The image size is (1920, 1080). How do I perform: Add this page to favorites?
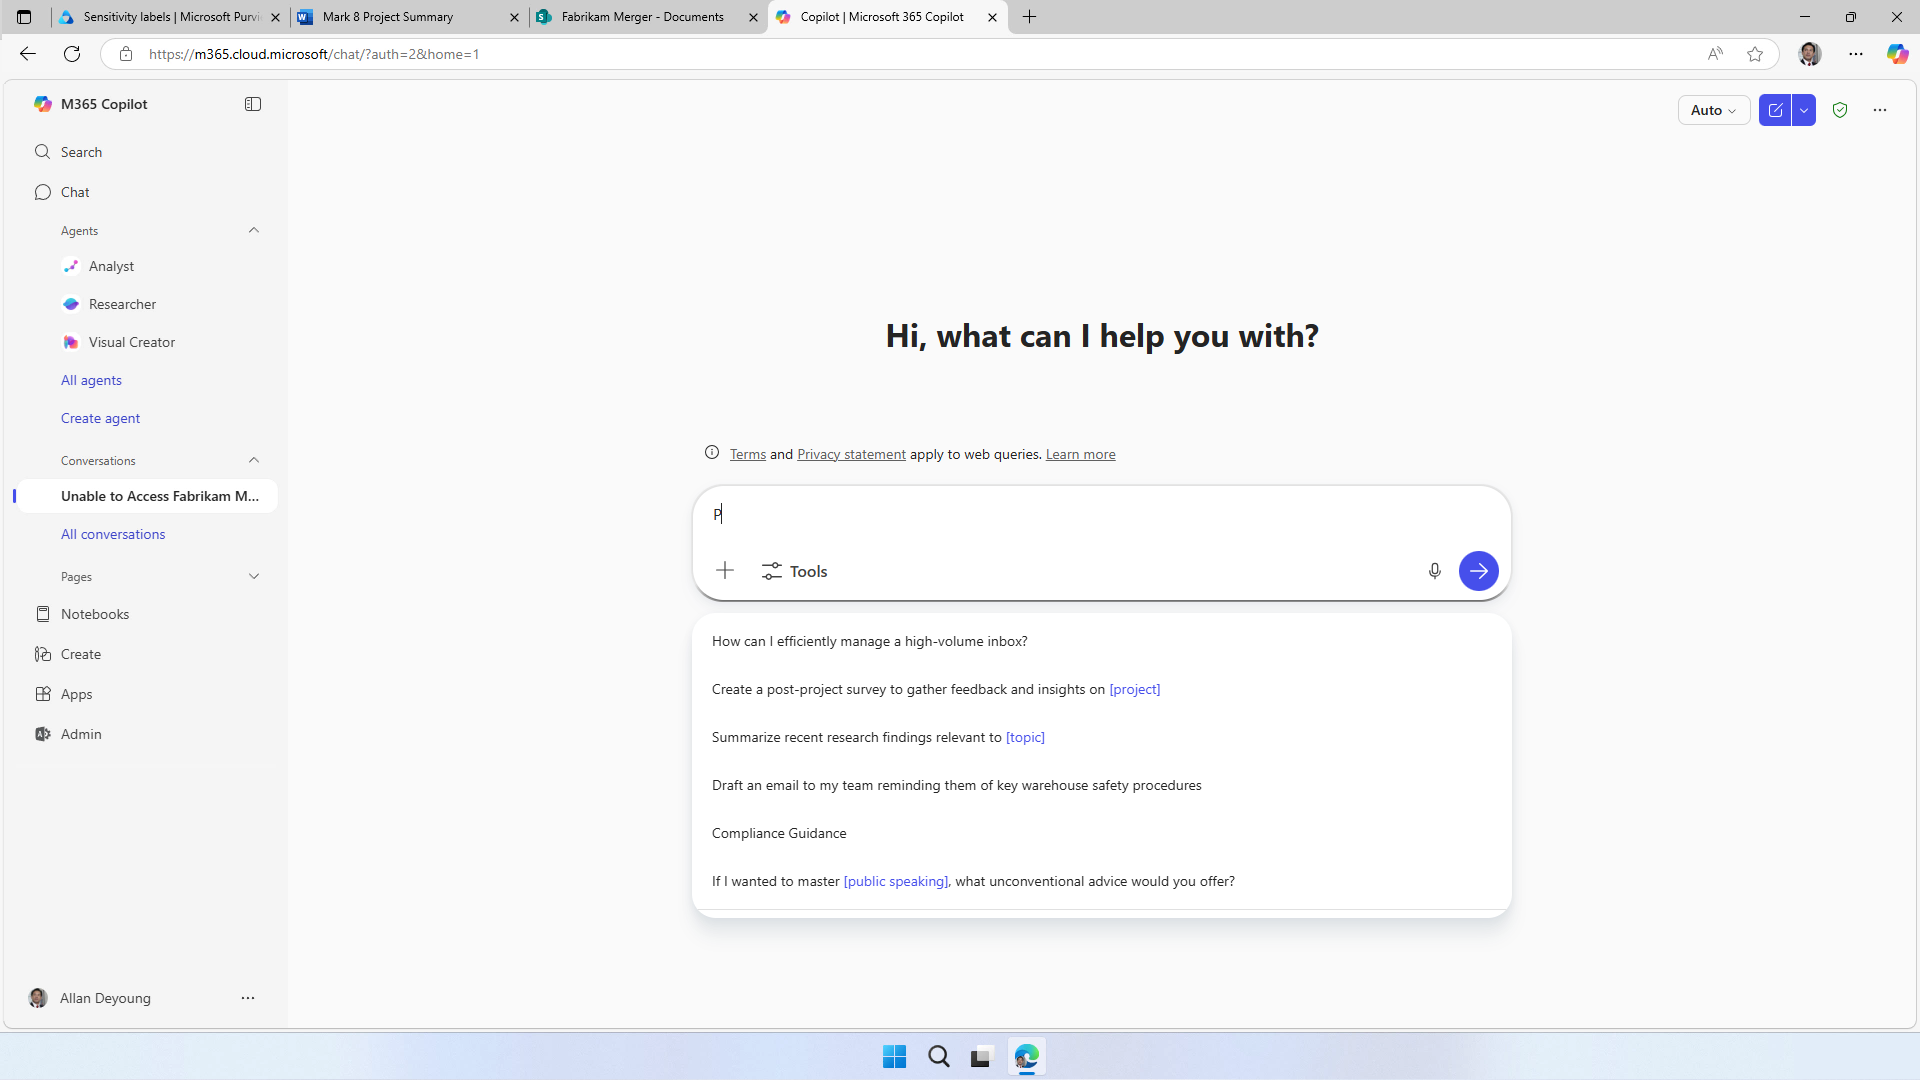click(1754, 54)
